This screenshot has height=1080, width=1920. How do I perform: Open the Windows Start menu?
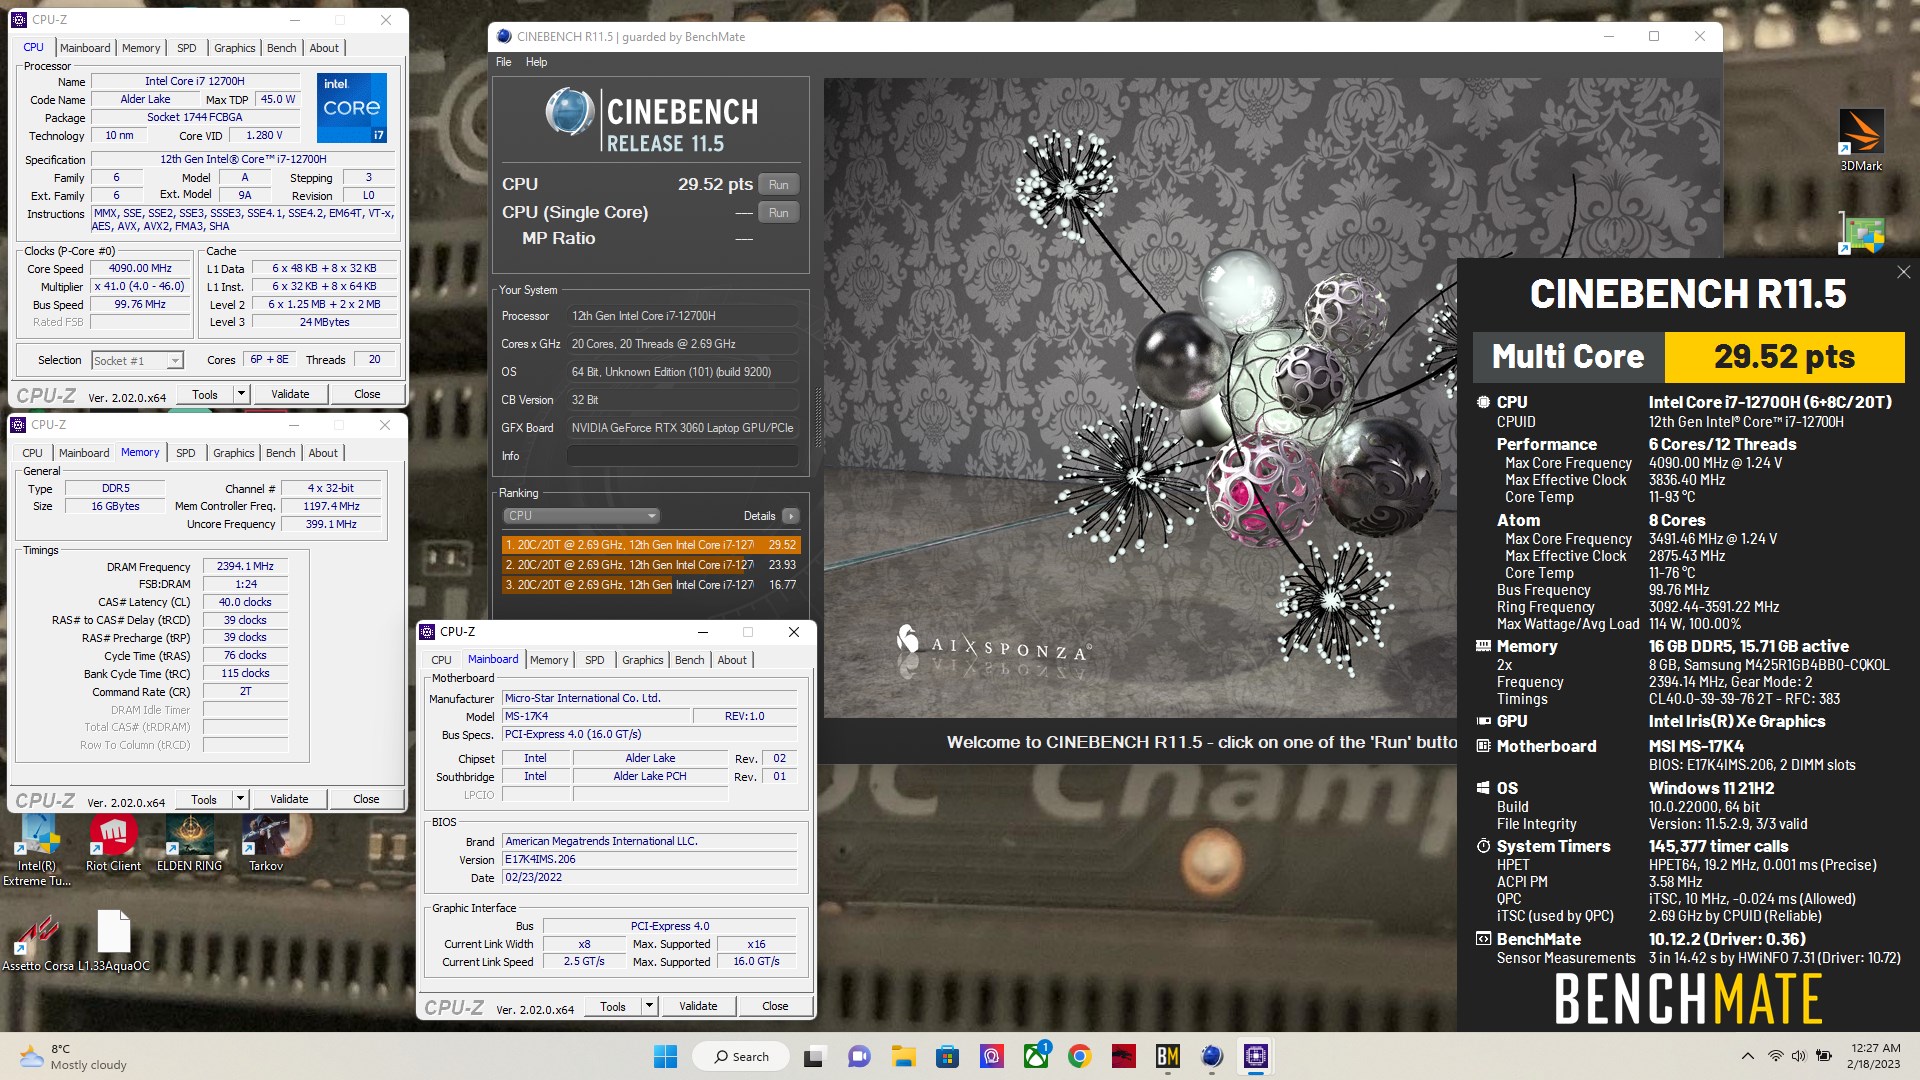(665, 1056)
